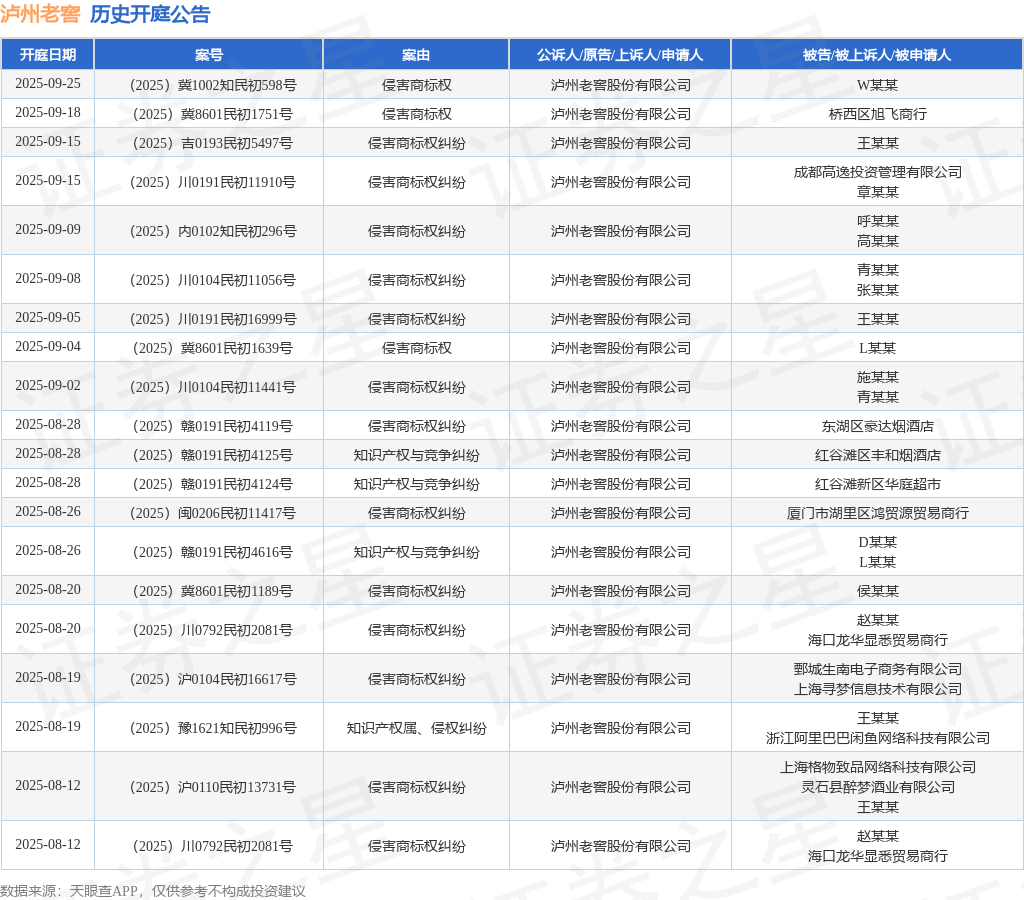1024x900 pixels.
Task: Select the date cell 2025-09-09
Action: (x=48, y=229)
